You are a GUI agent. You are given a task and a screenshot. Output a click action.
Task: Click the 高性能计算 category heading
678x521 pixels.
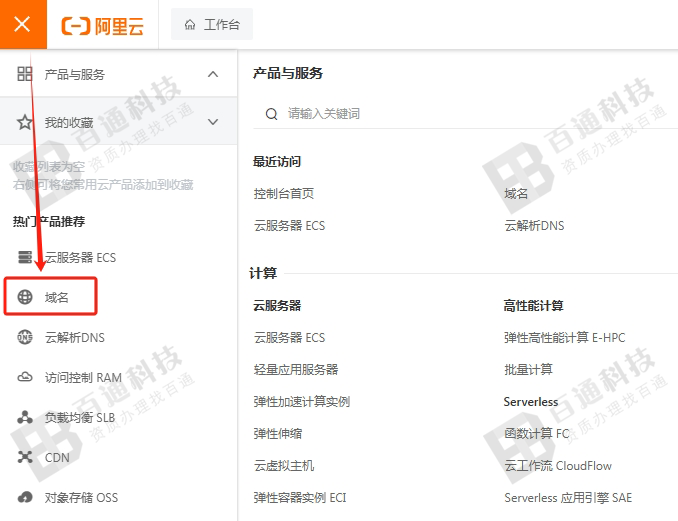click(534, 306)
